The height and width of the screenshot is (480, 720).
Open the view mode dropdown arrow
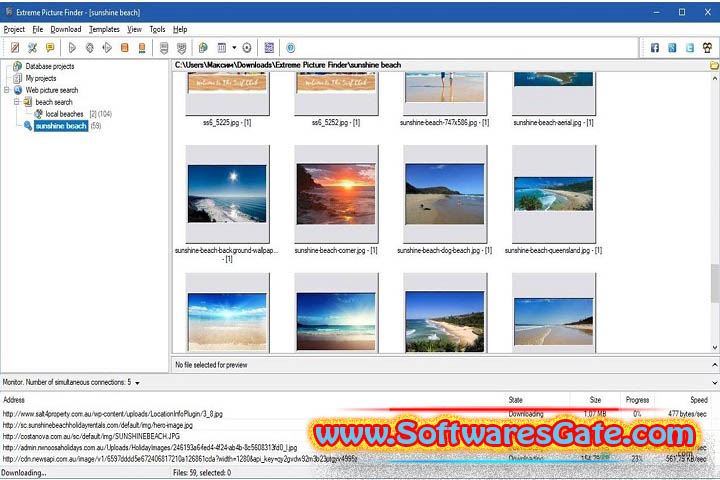(x=234, y=48)
